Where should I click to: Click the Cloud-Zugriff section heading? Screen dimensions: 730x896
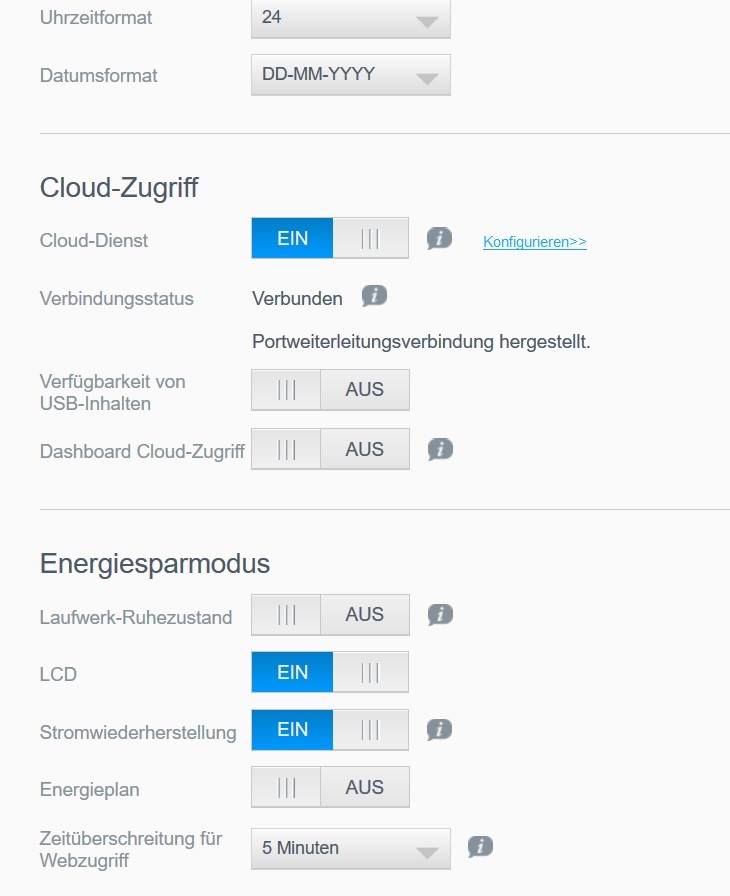[119, 187]
